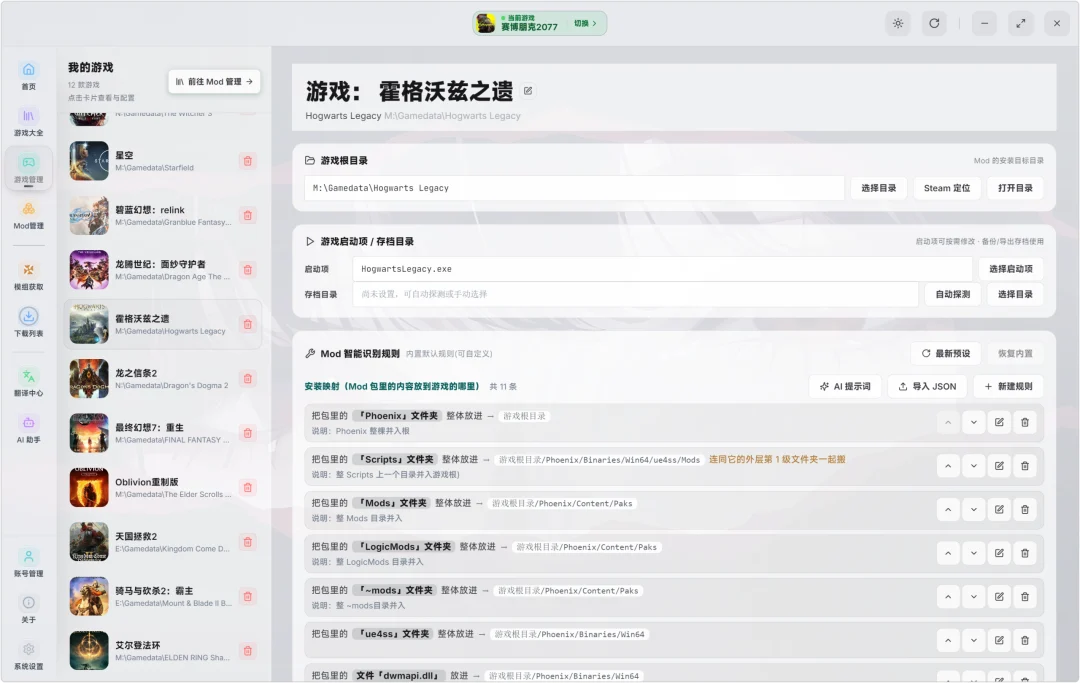Toggle the light/dark theme sun icon
The height and width of the screenshot is (683, 1080).
coord(898,23)
